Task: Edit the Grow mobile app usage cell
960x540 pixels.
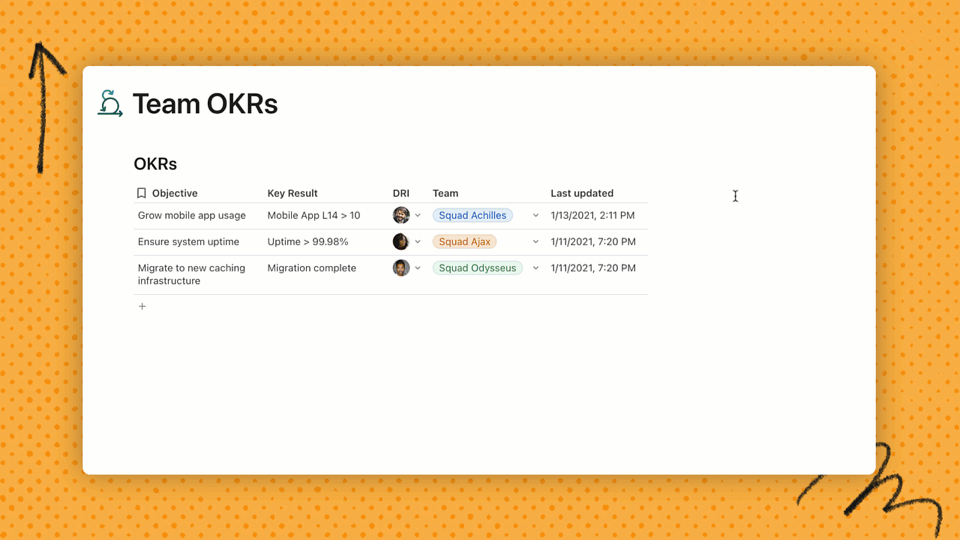Action: [x=192, y=215]
